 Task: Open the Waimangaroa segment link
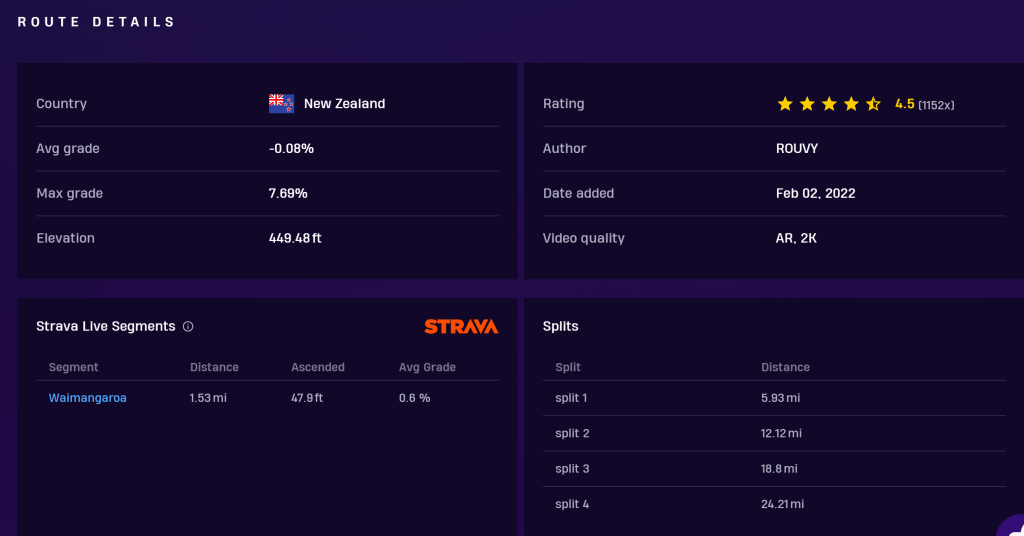(88, 398)
